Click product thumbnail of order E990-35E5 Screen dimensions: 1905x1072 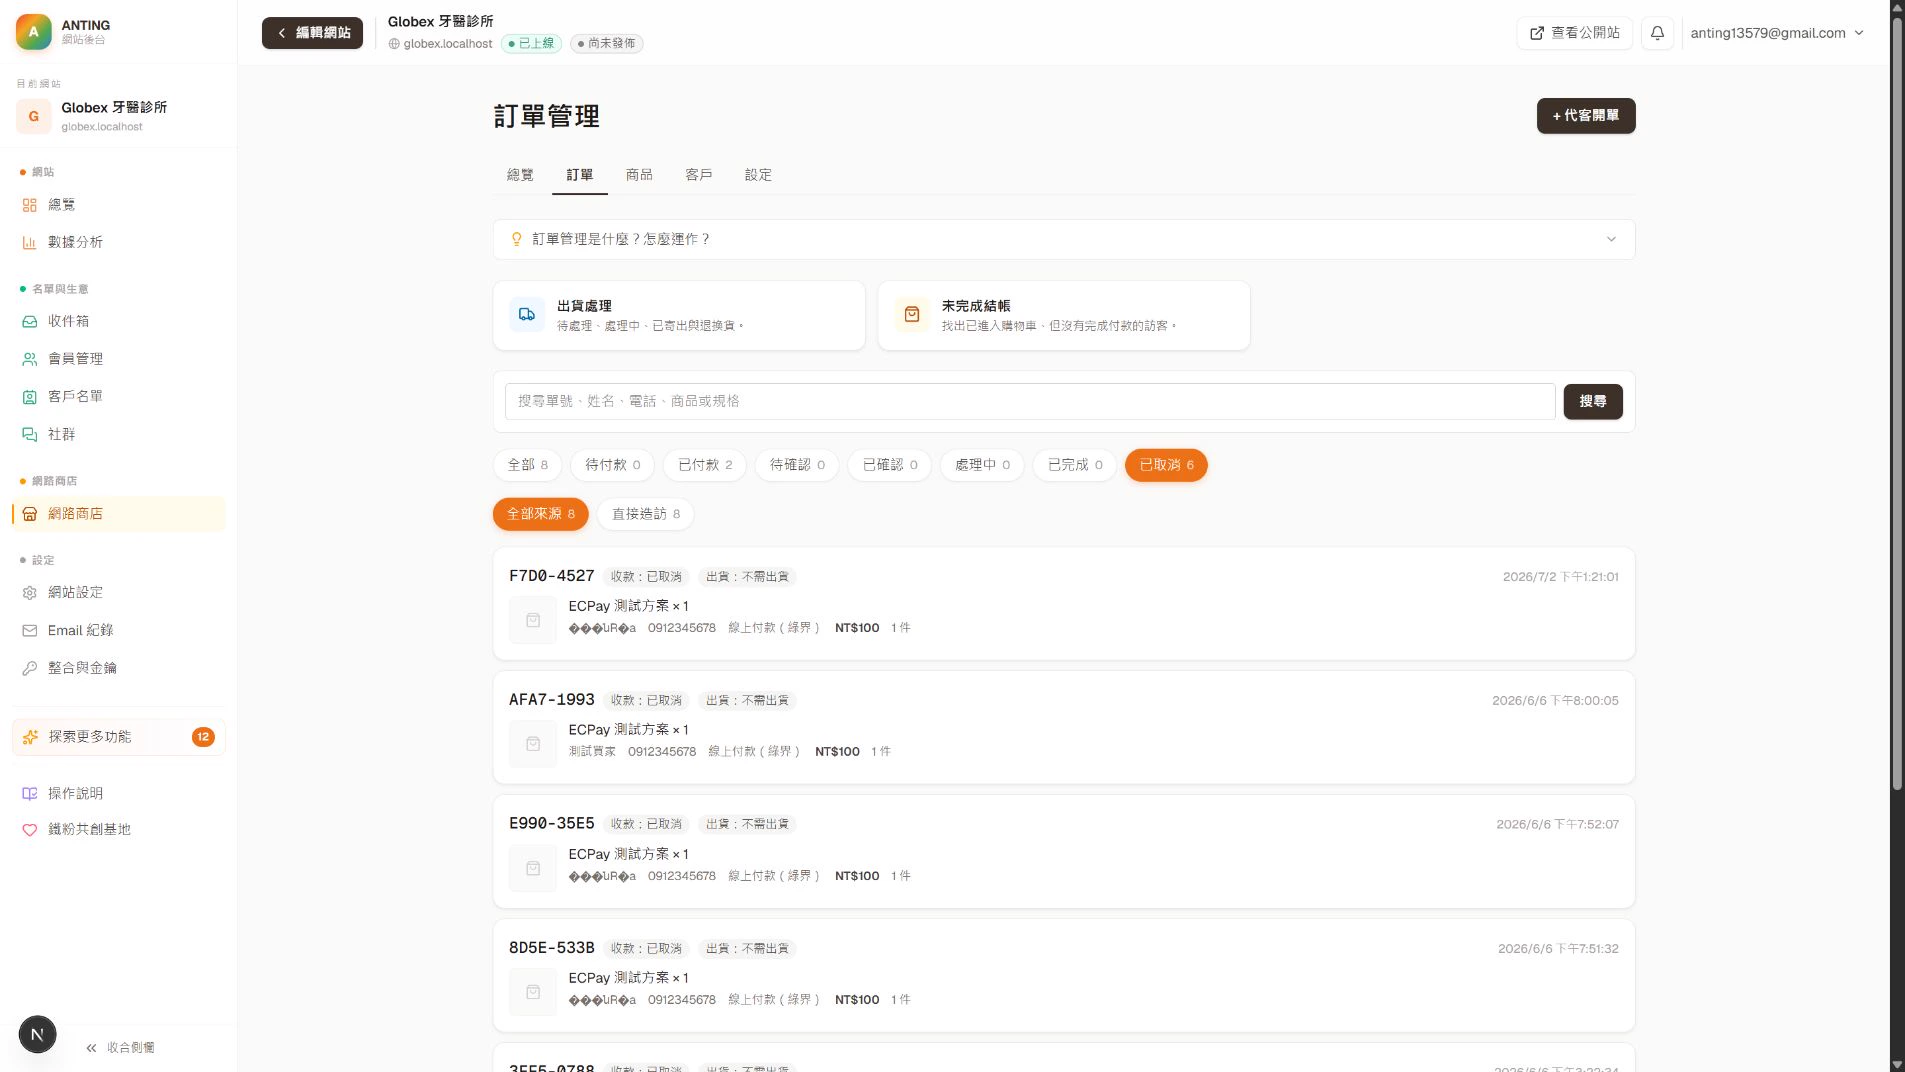pyautogui.click(x=533, y=868)
